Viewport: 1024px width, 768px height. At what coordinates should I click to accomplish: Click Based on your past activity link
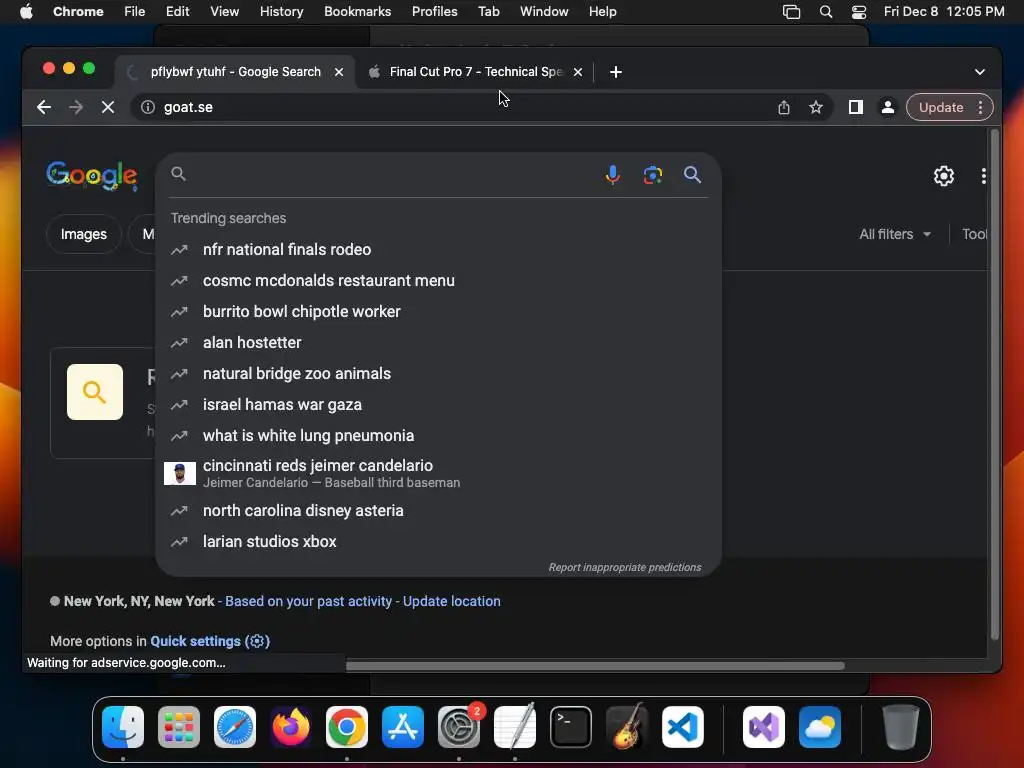pyautogui.click(x=308, y=601)
